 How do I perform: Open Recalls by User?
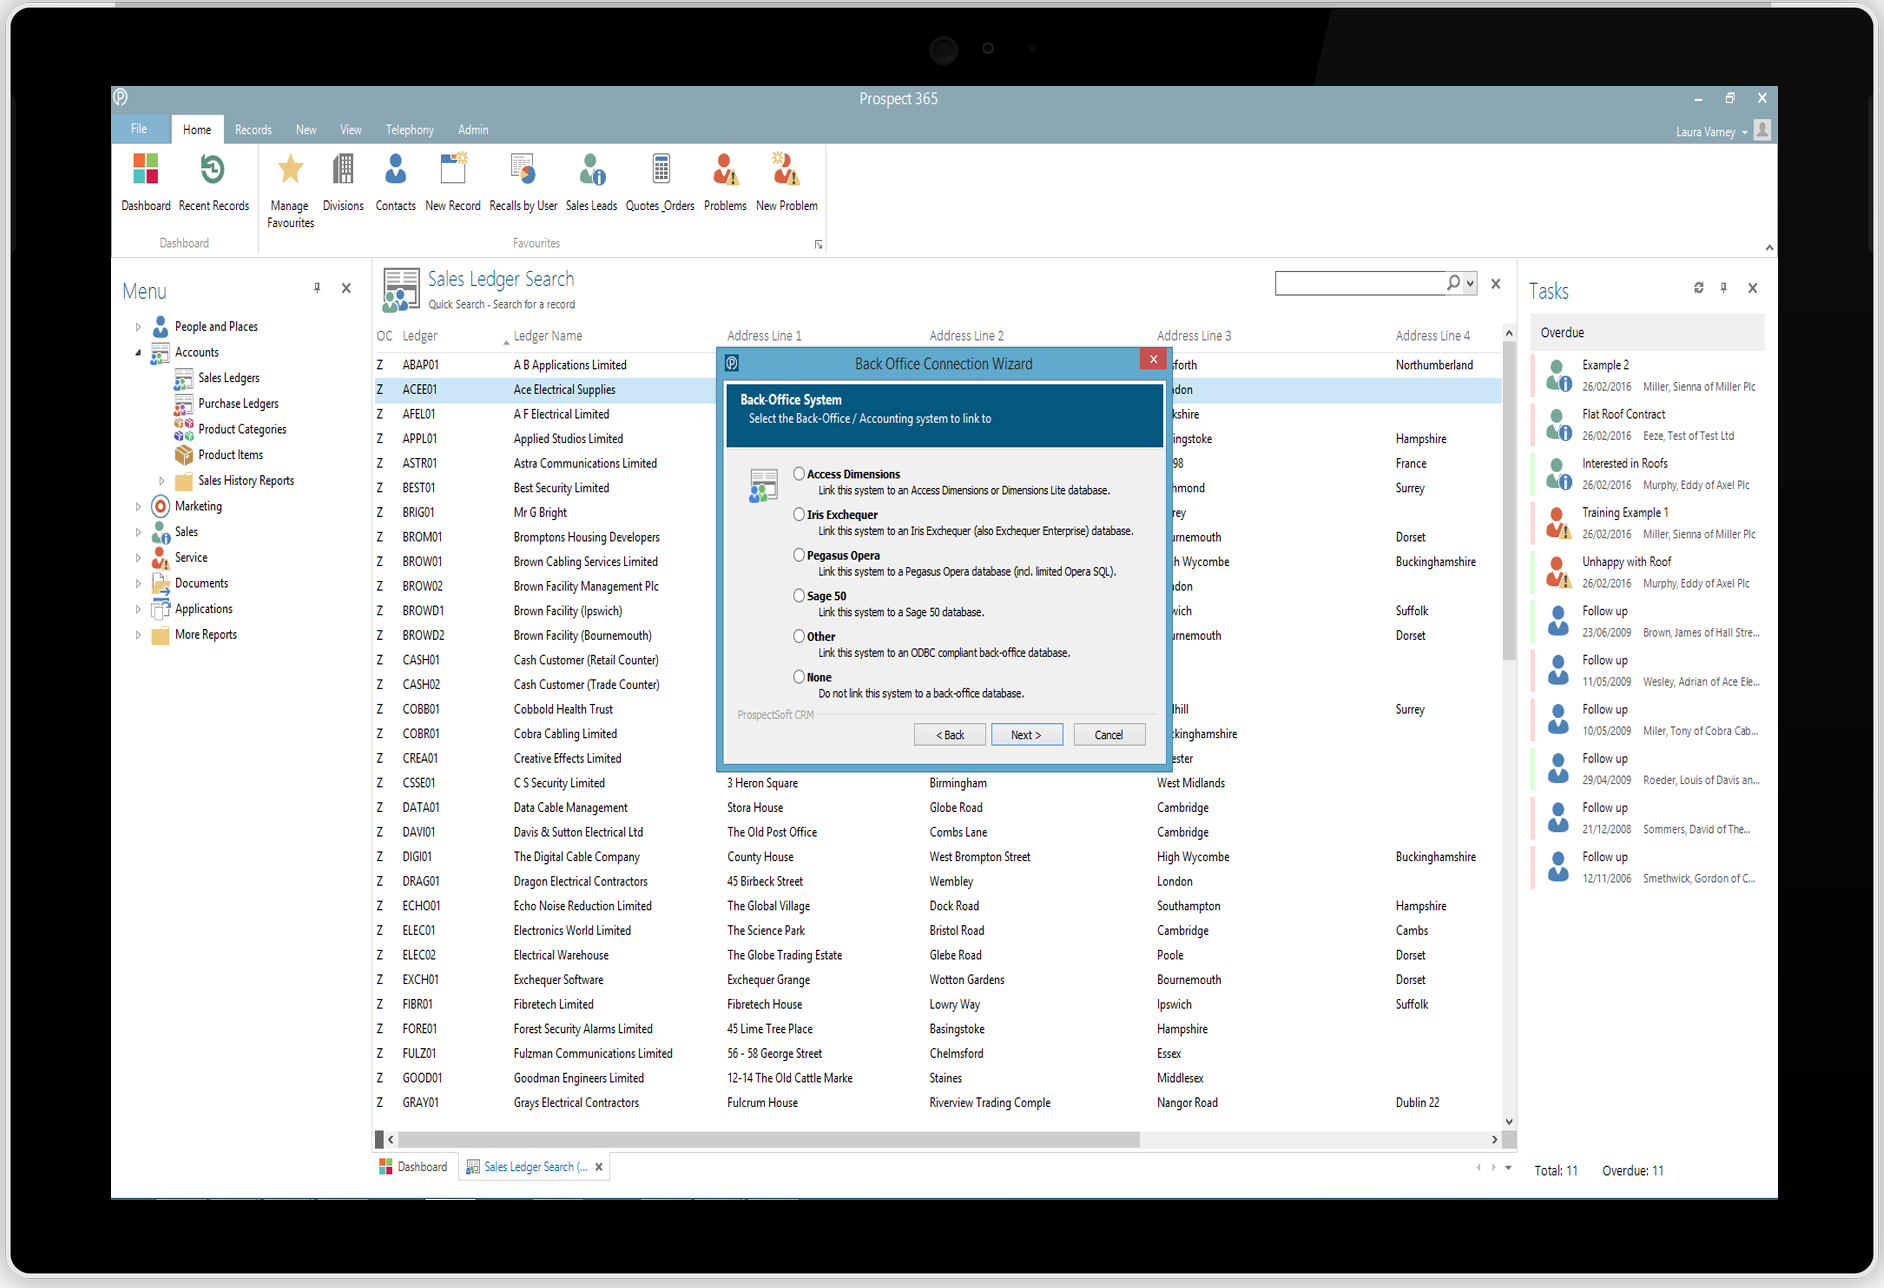522,180
